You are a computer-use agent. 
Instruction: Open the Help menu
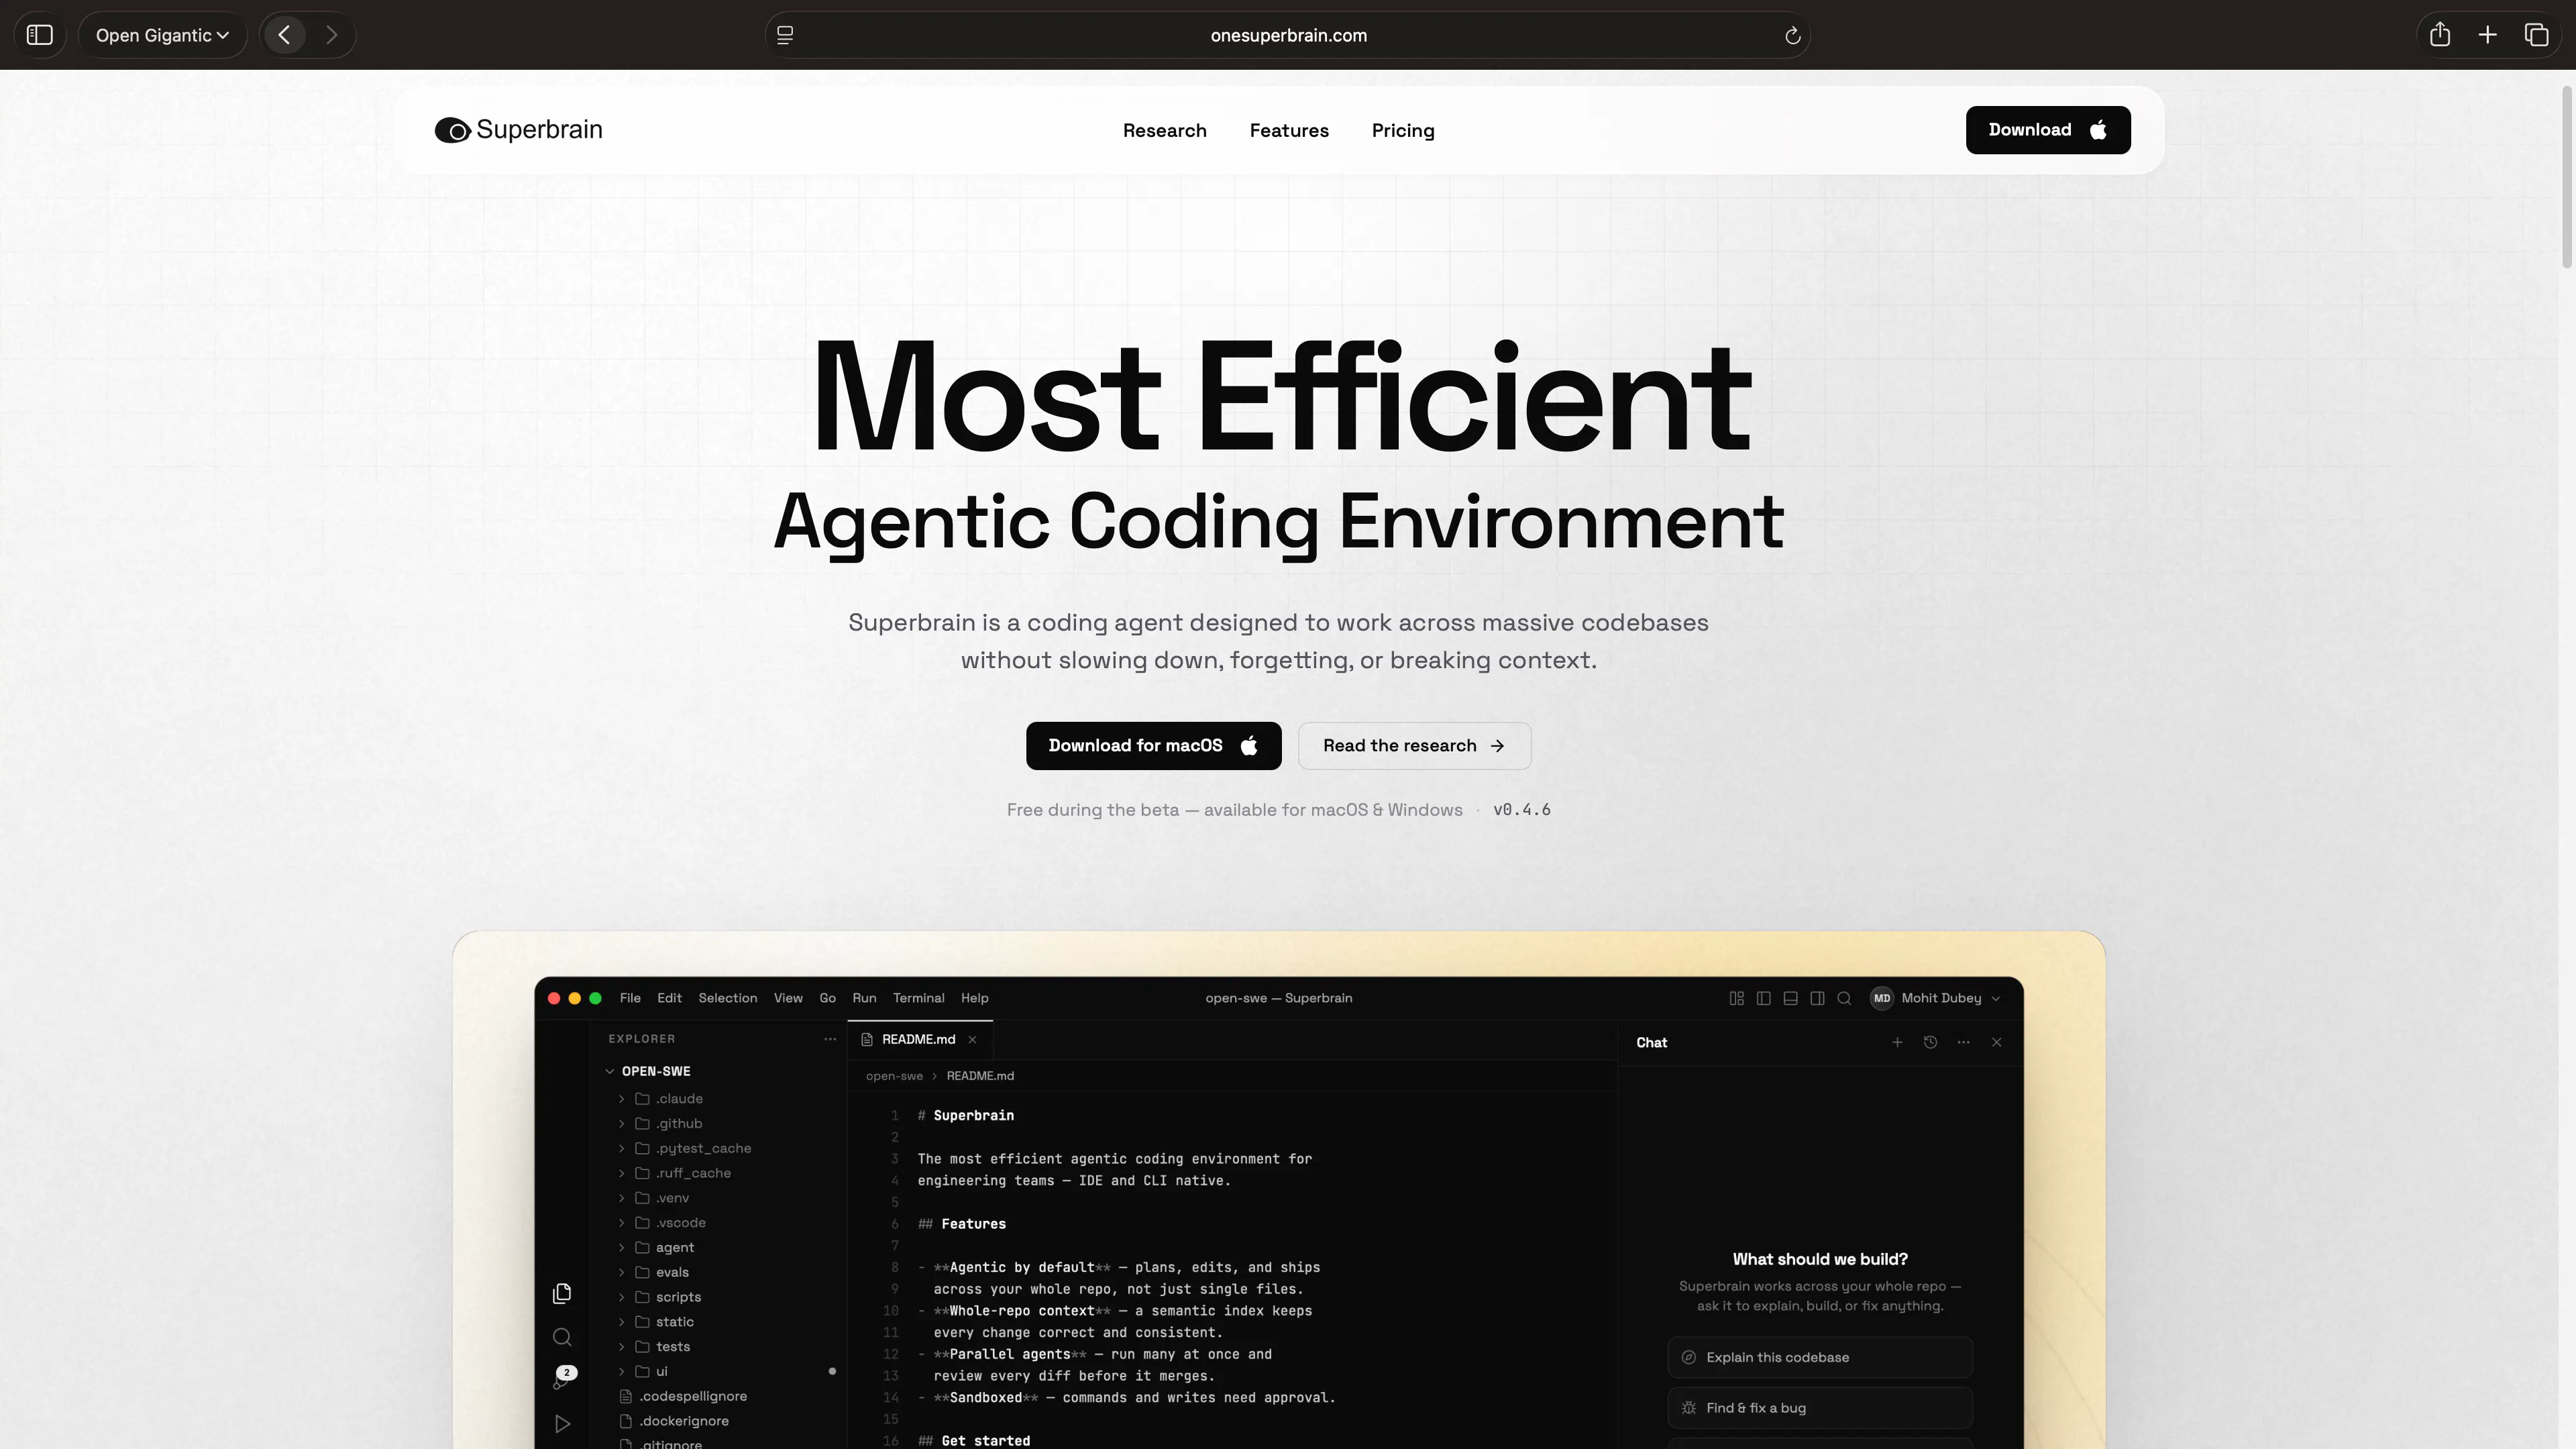974,998
